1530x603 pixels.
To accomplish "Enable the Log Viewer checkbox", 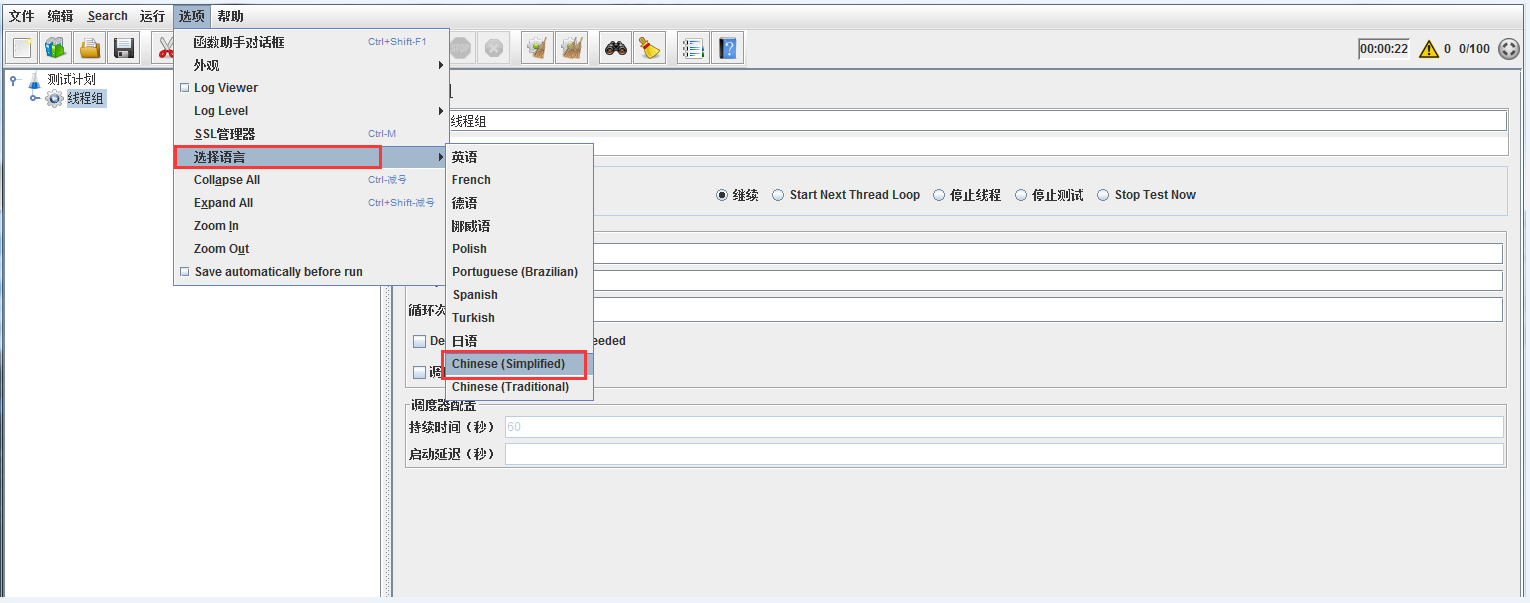I will click(184, 87).
